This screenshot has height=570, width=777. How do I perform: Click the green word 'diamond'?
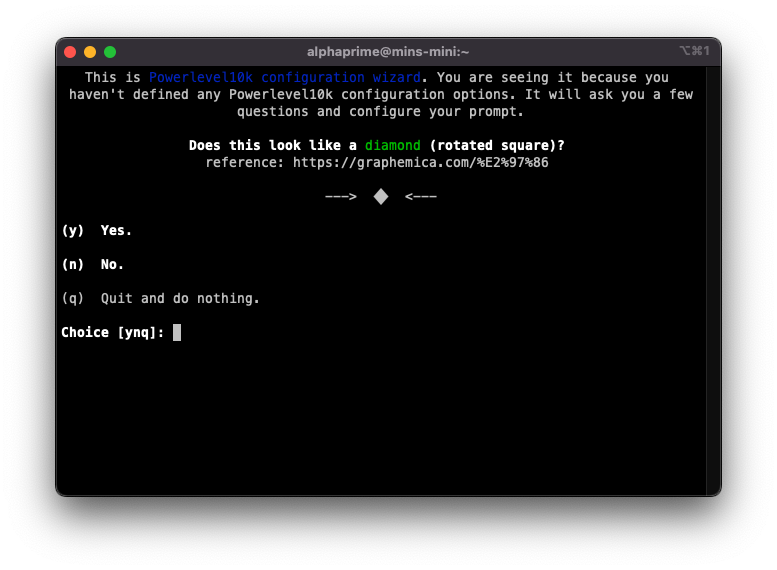click(392, 145)
